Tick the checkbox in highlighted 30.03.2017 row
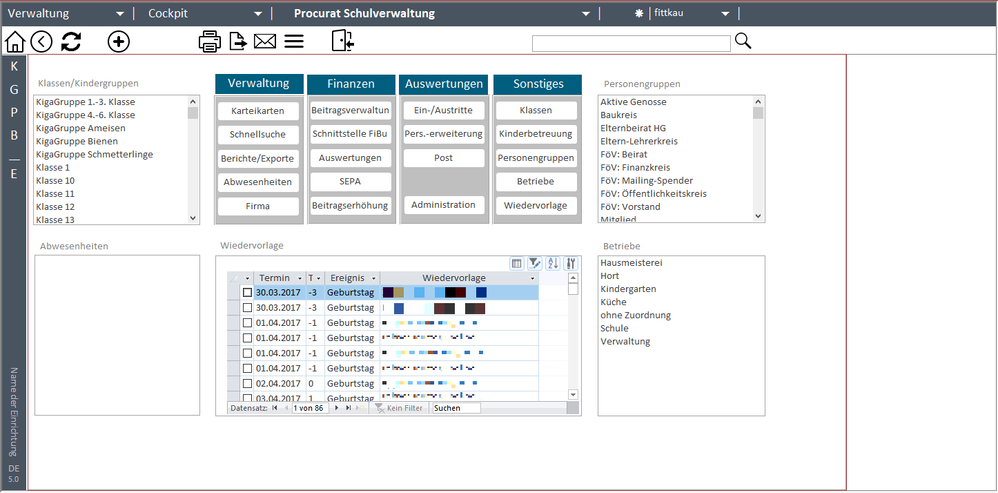The width and height of the screenshot is (998, 493). click(x=247, y=293)
